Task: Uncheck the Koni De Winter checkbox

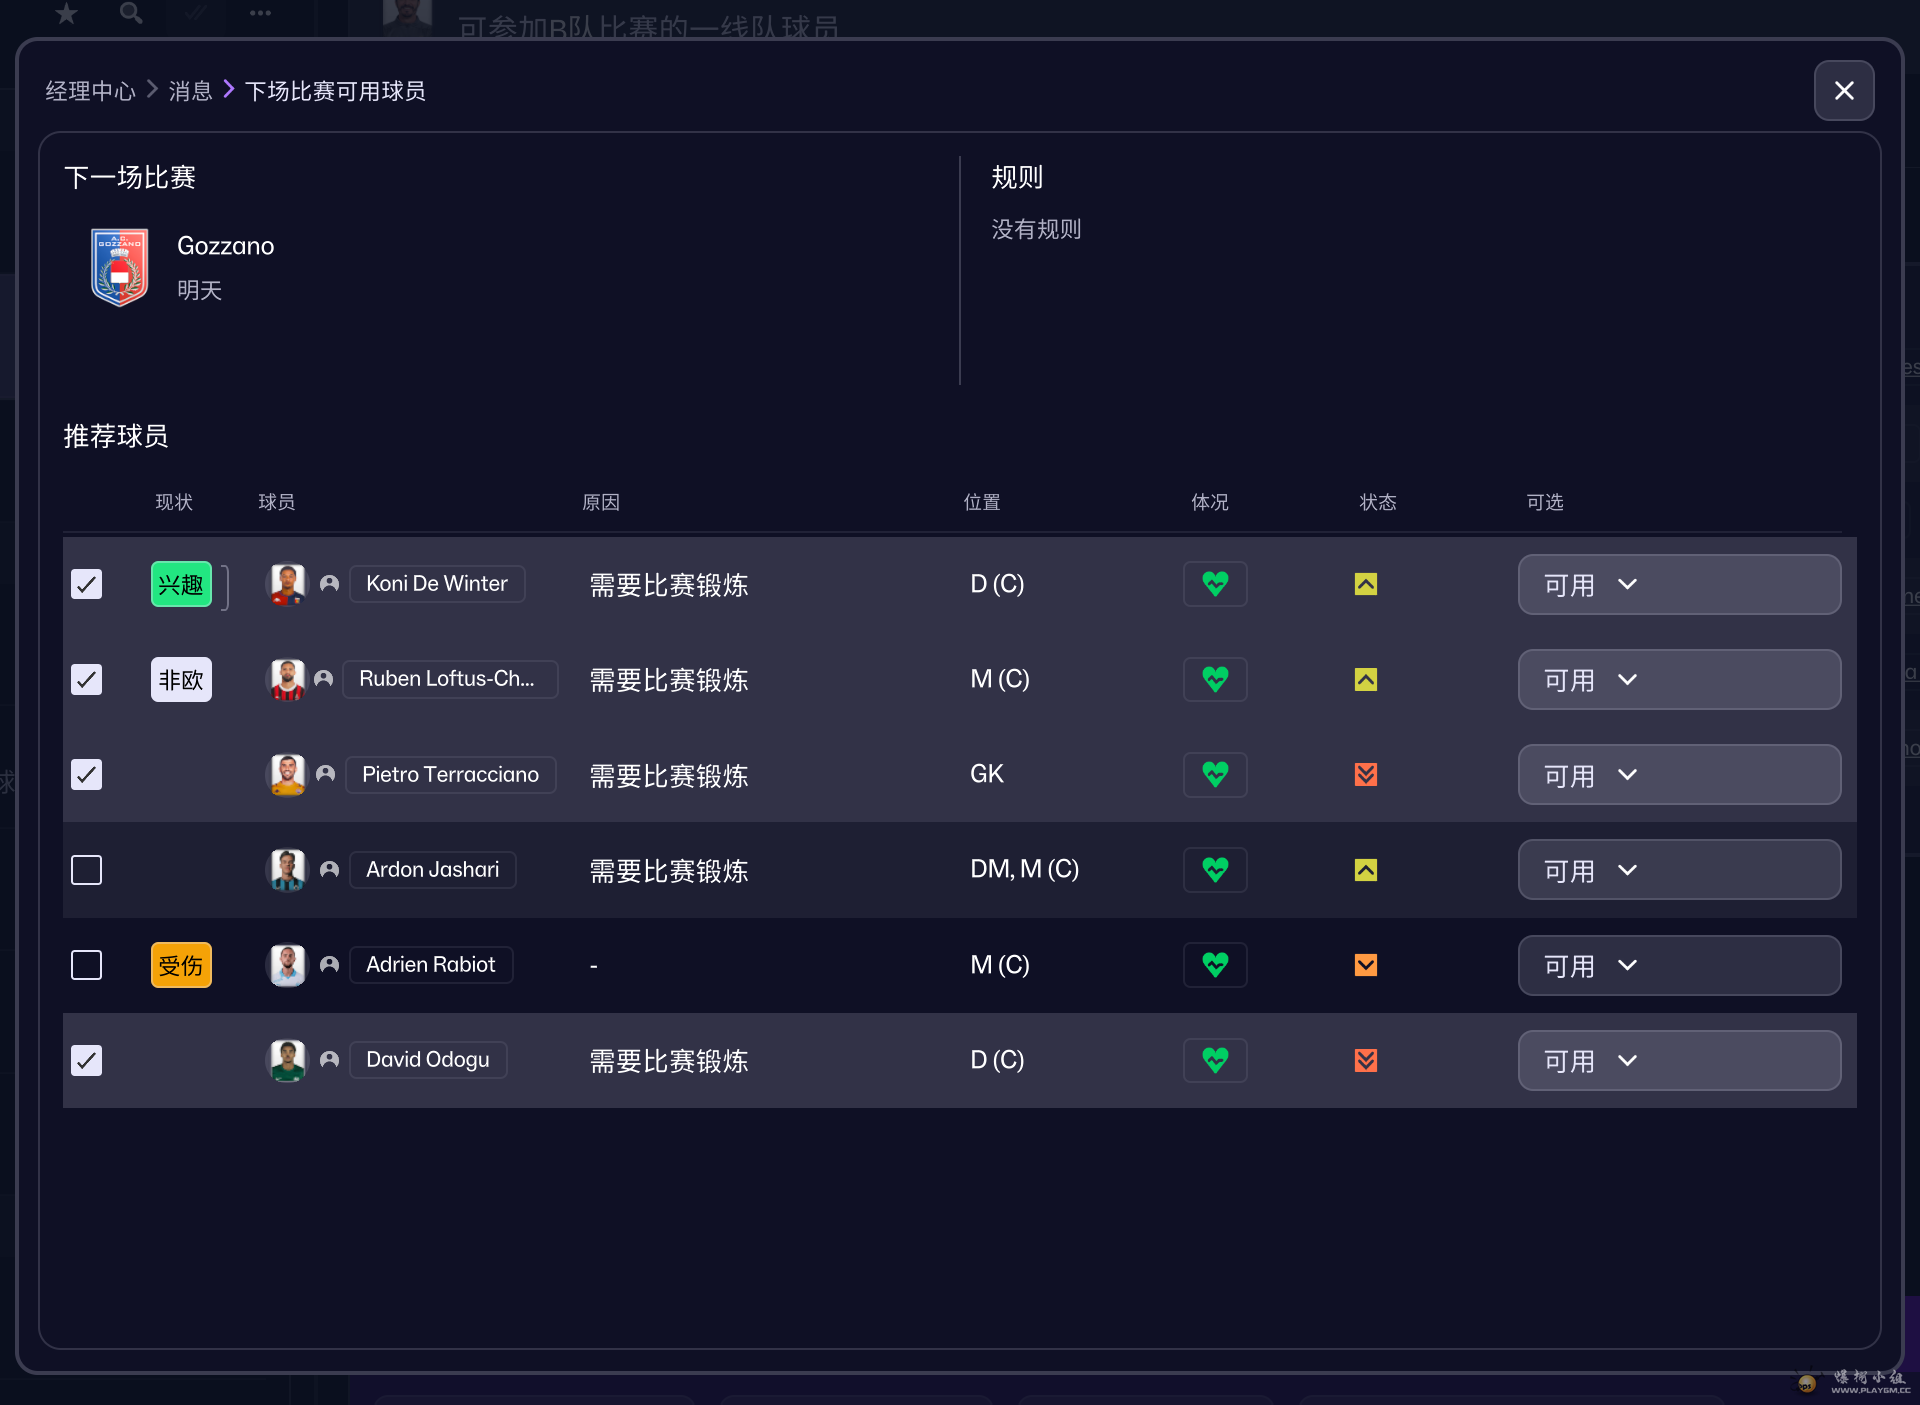Action: (87, 584)
